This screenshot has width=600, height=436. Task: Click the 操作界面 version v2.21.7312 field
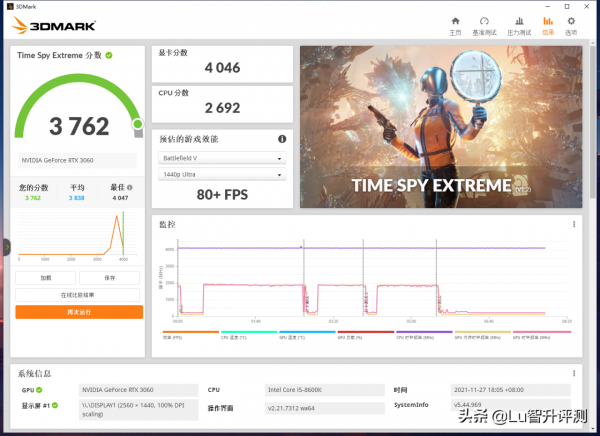[324, 408]
